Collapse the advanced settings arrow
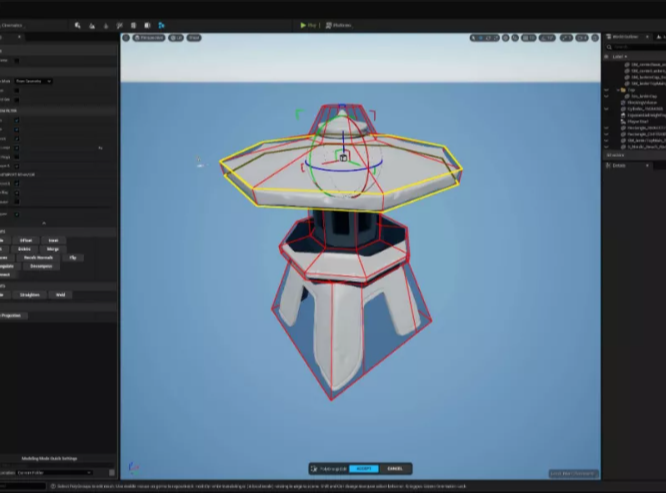Screen dimensions: 666x493 (x=44, y=223)
